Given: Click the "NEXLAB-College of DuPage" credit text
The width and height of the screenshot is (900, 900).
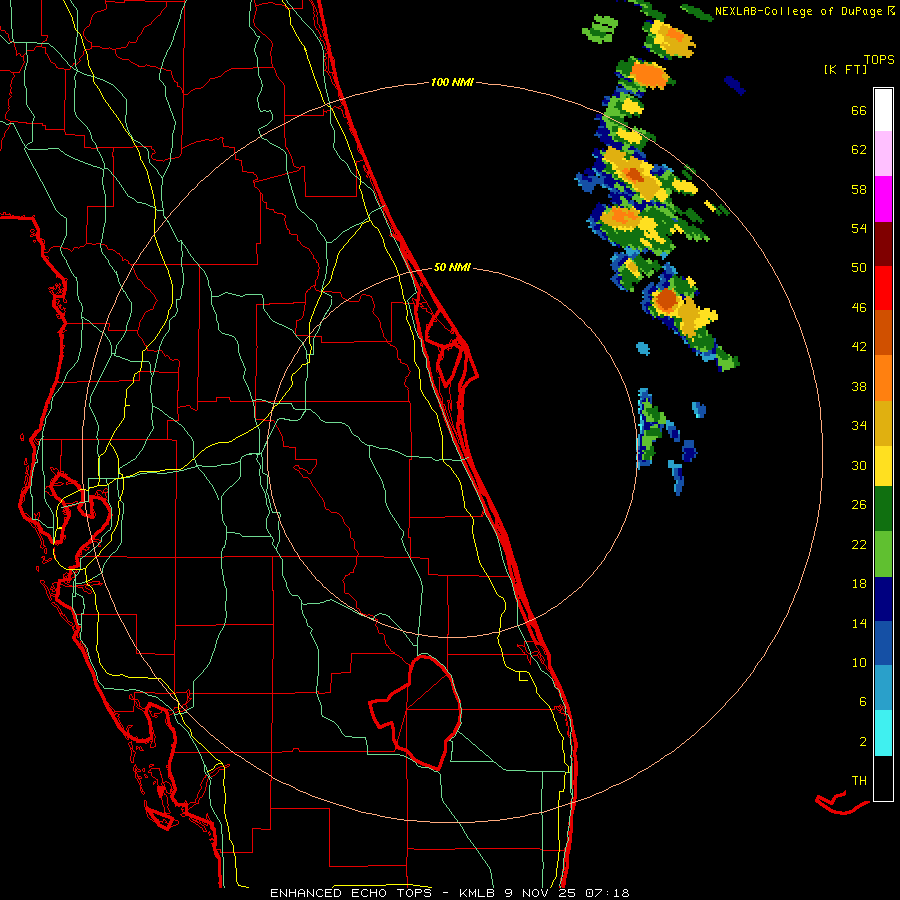Looking at the screenshot, I should (x=798, y=11).
